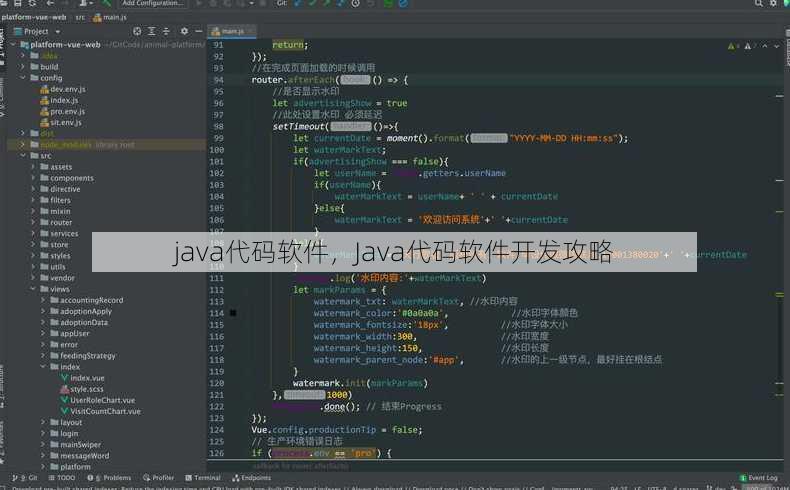Collapse the index folder under views
Viewport: 790px width, 490px height.
(x=43, y=366)
